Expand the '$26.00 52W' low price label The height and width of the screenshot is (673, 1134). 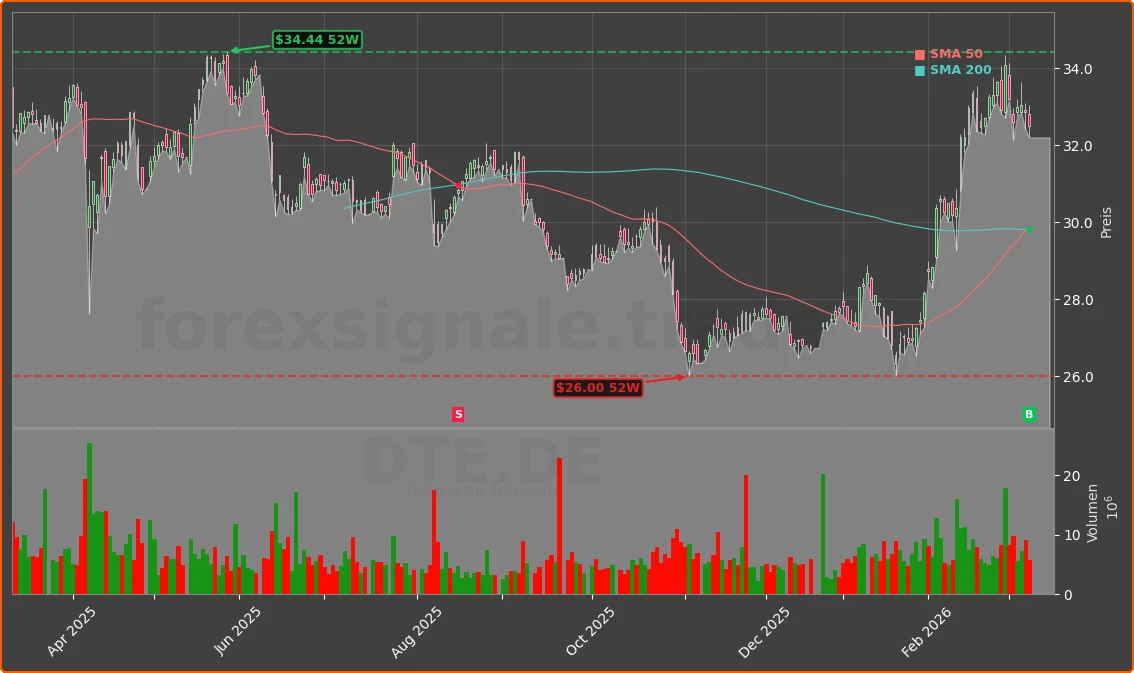click(x=598, y=389)
